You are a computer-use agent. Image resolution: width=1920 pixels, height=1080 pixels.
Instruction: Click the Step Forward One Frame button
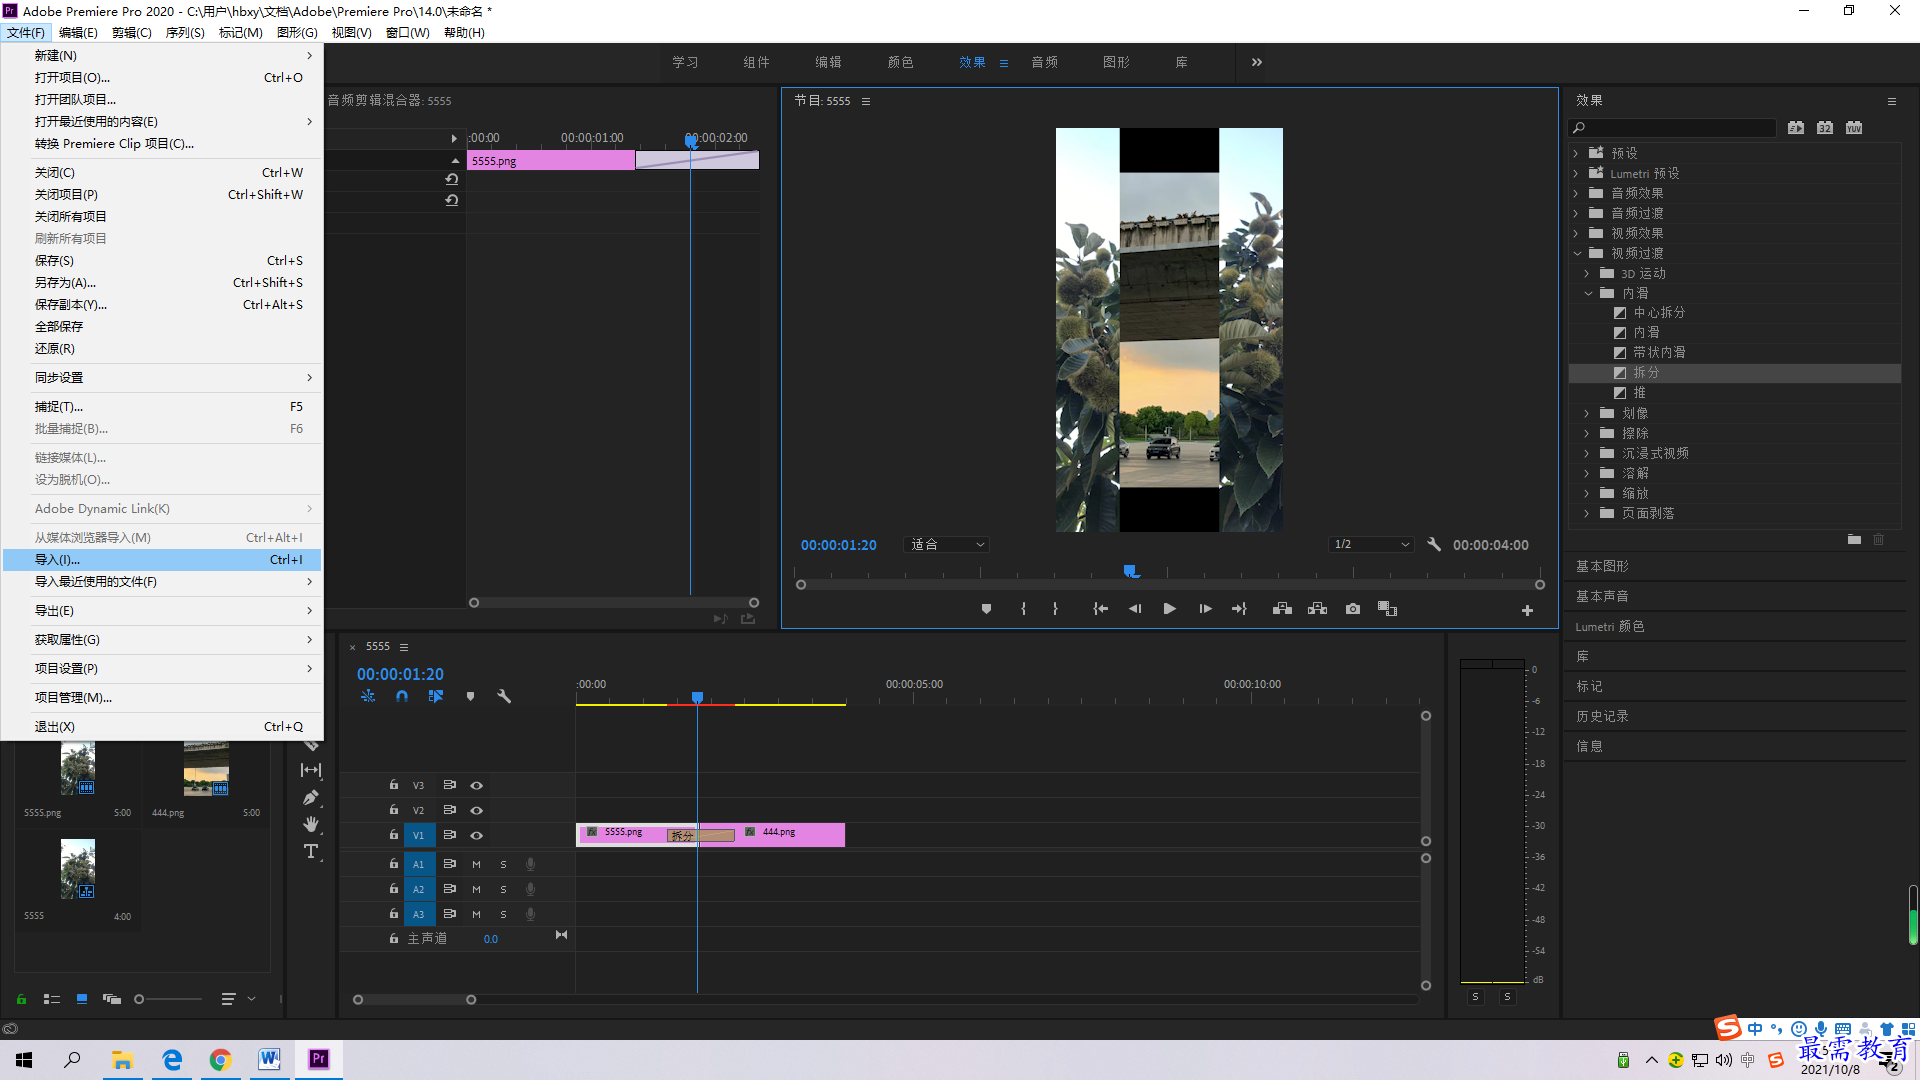point(1205,609)
